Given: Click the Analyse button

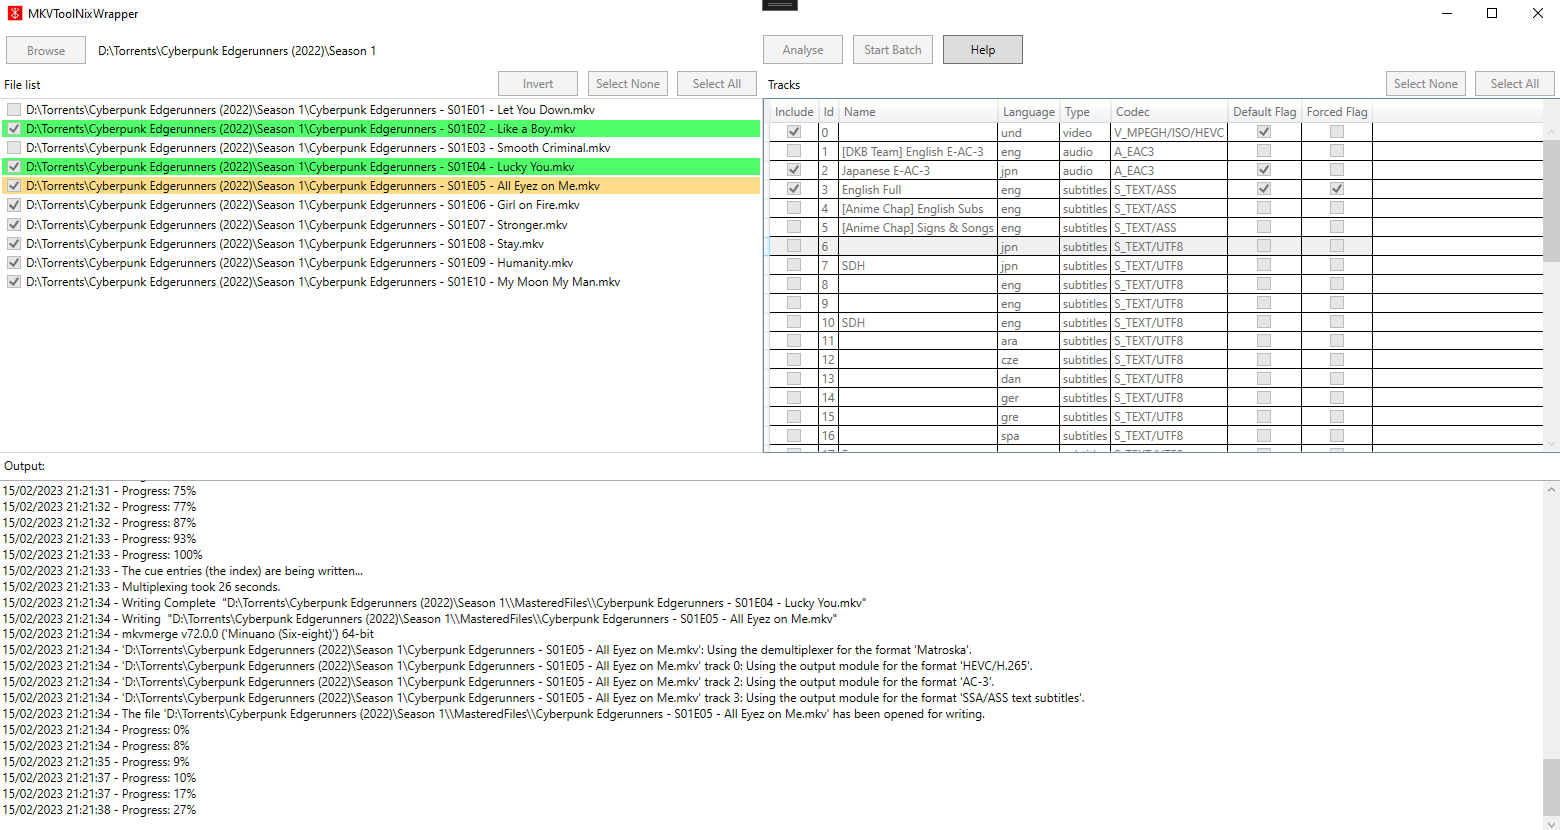Looking at the screenshot, I should 802,48.
